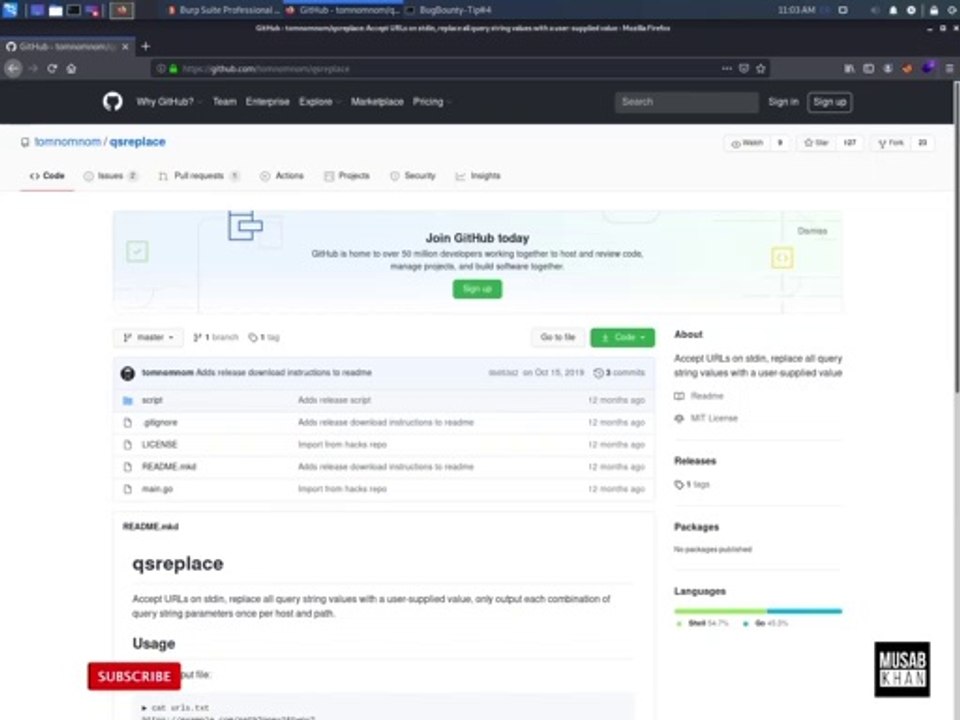
Task: Open the main.go file
Action: (x=157, y=489)
